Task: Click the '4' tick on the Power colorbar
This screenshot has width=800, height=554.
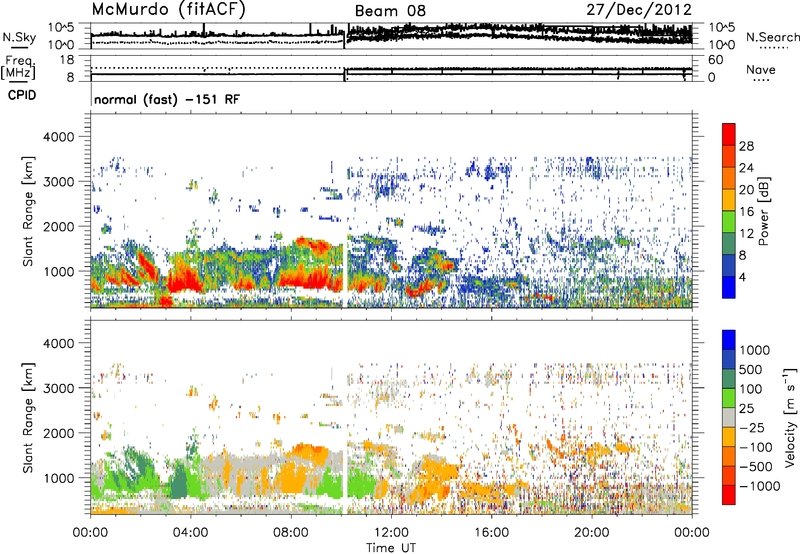Action: tap(742, 277)
